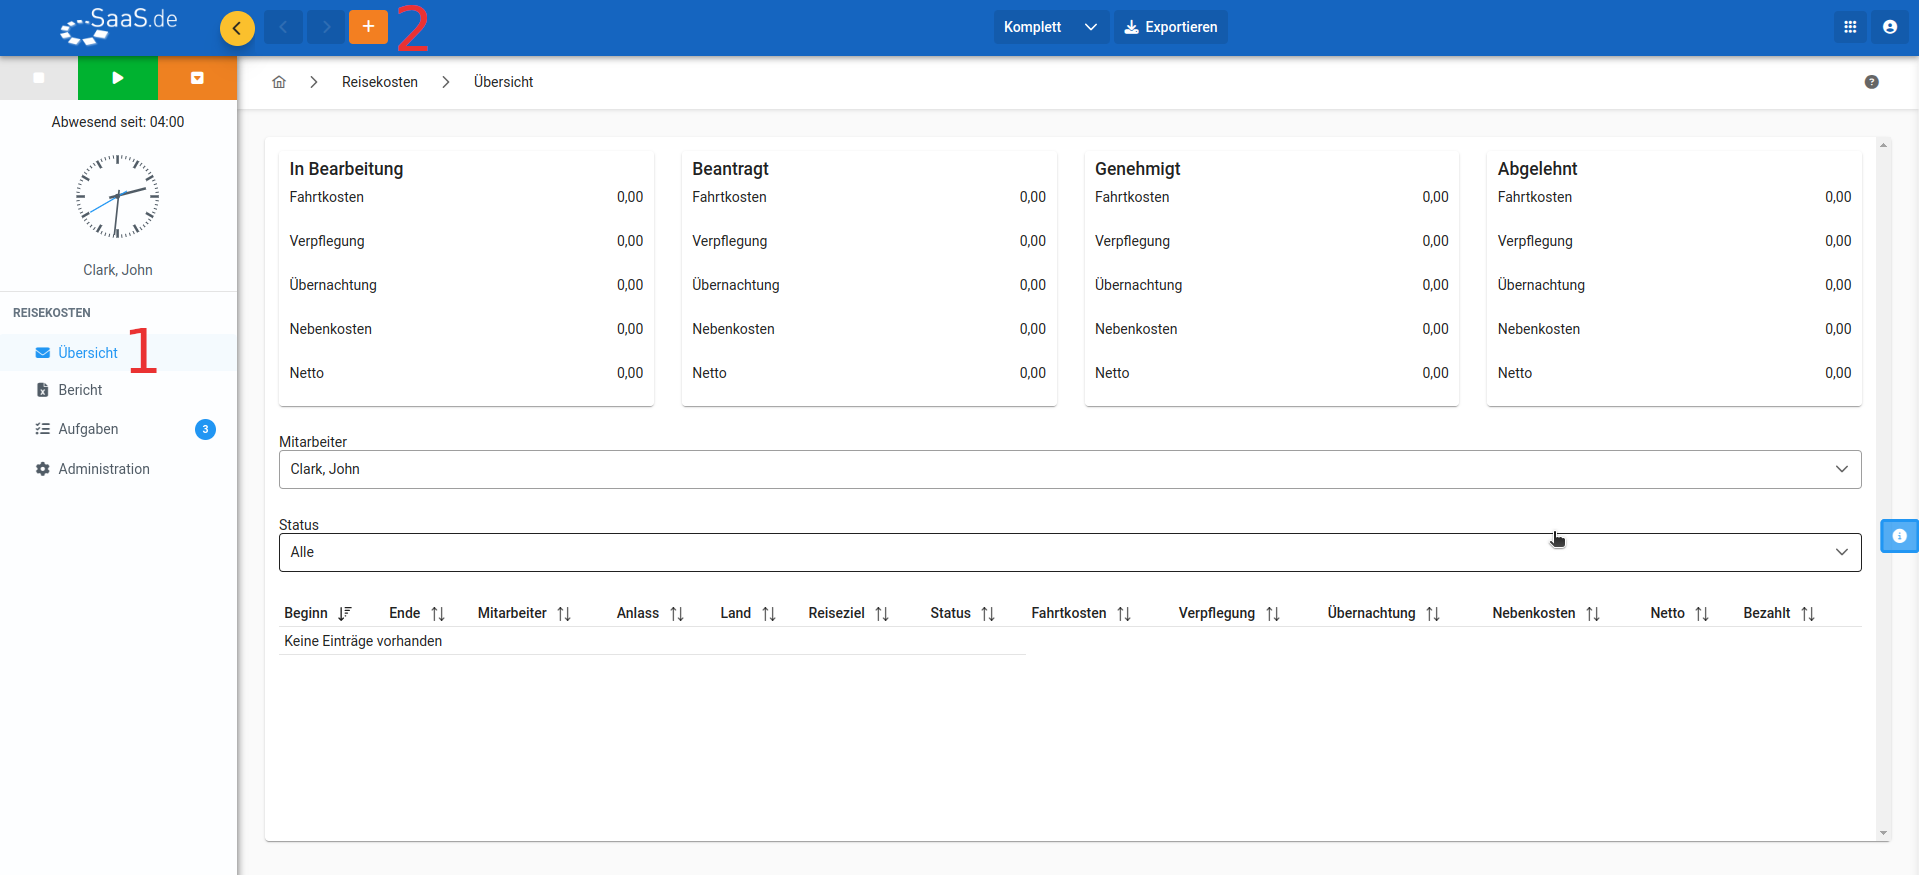This screenshot has height=875, width=1919.
Task: Sort table by Bezahlt column
Action: point(1779,613)
